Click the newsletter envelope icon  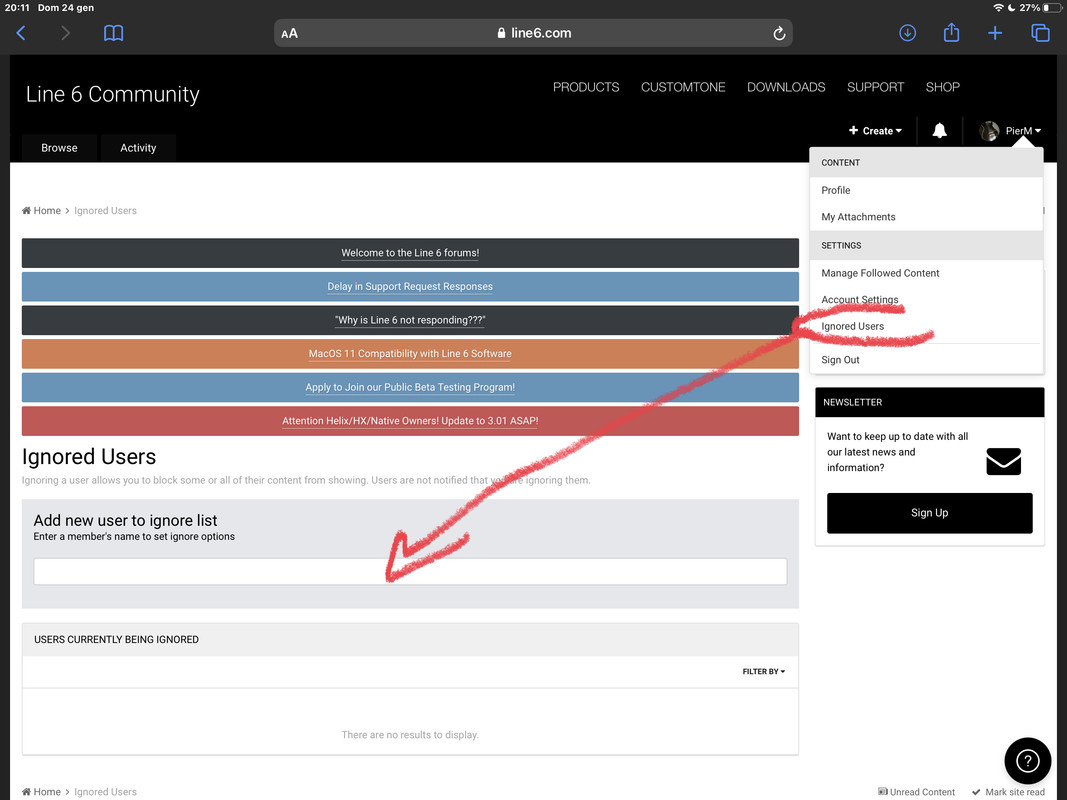coord(1003,461)
